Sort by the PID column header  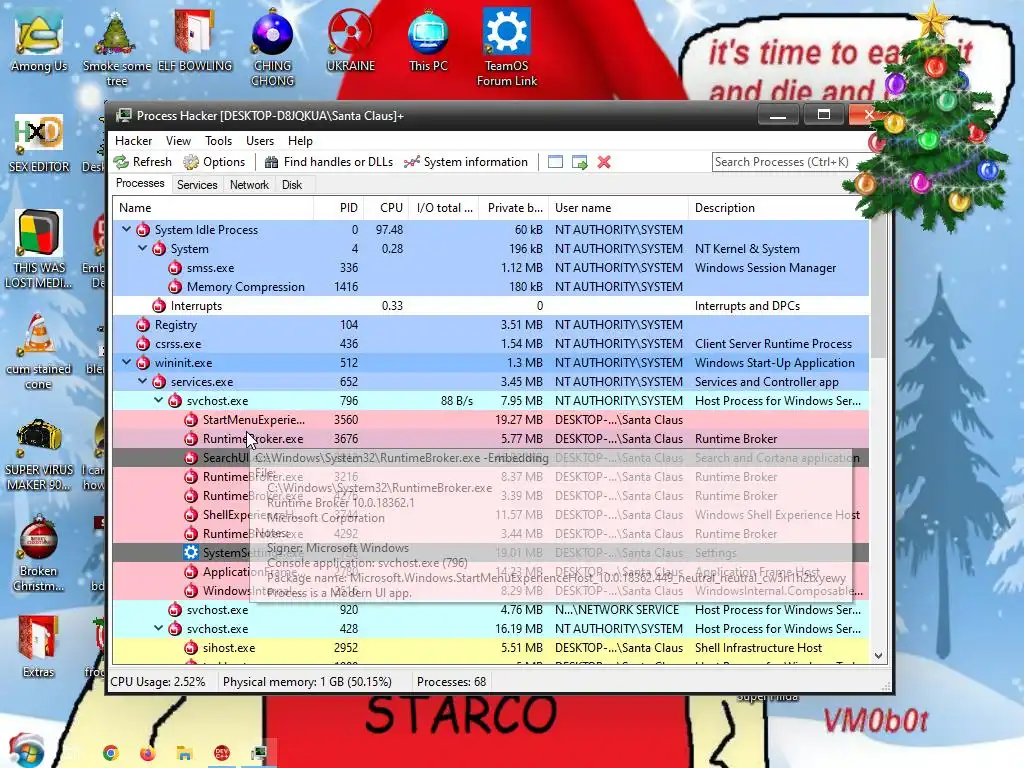[x=339, y=208]
